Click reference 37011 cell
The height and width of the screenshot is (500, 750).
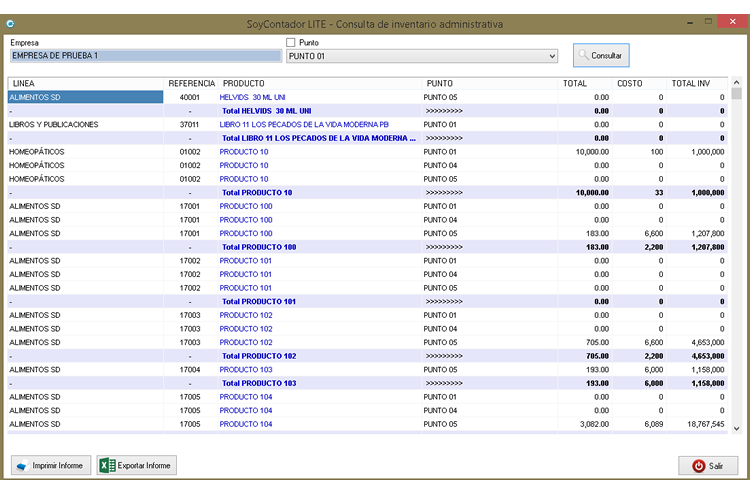(190, 124)
